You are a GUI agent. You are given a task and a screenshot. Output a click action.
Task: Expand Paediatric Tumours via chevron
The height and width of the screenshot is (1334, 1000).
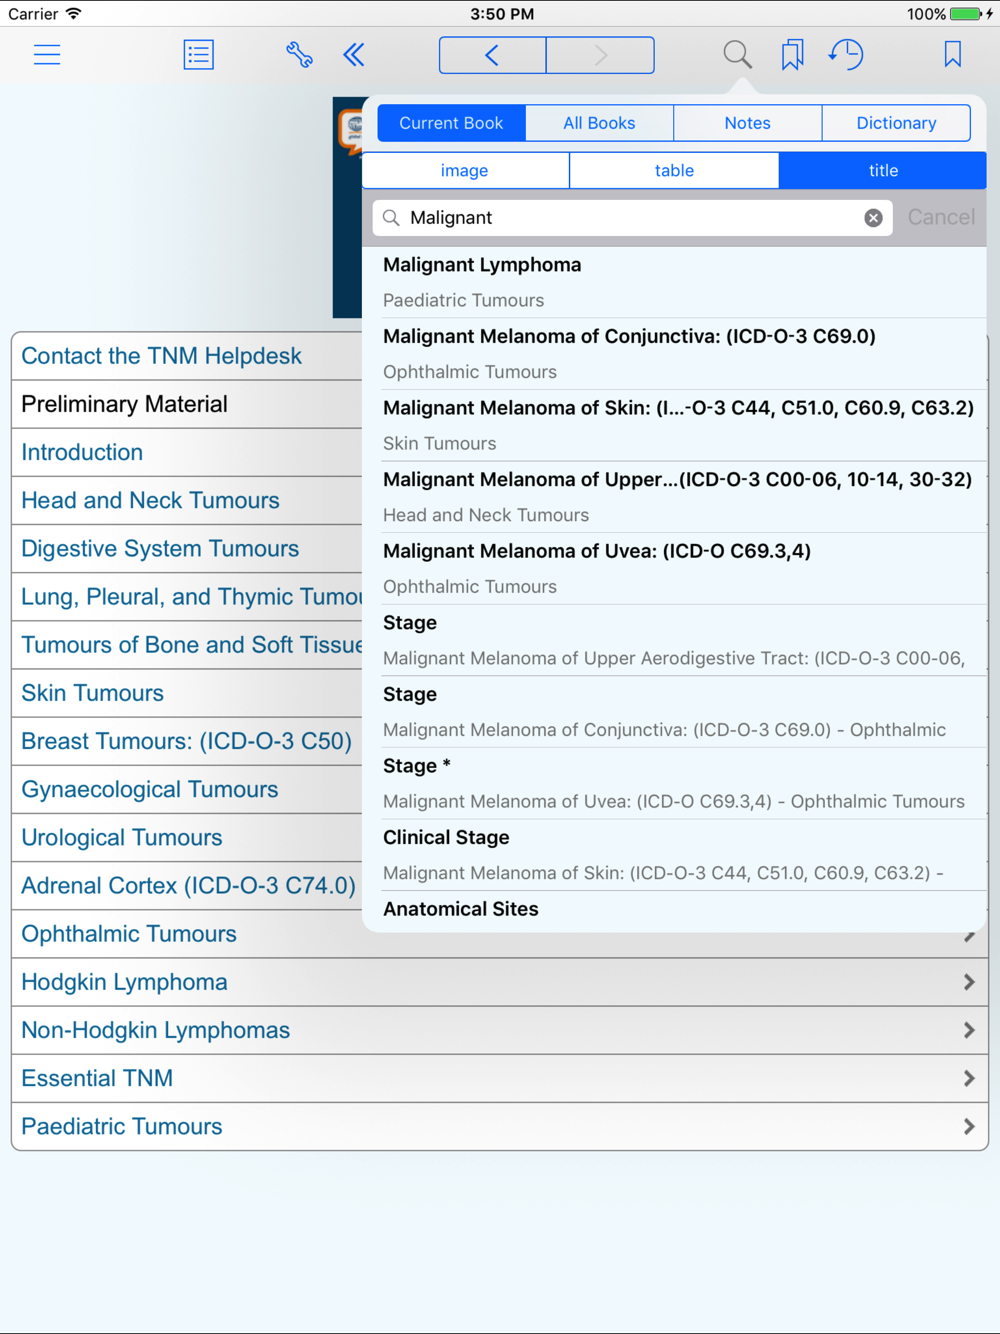pyautogui.click(x=969, y=1126)
